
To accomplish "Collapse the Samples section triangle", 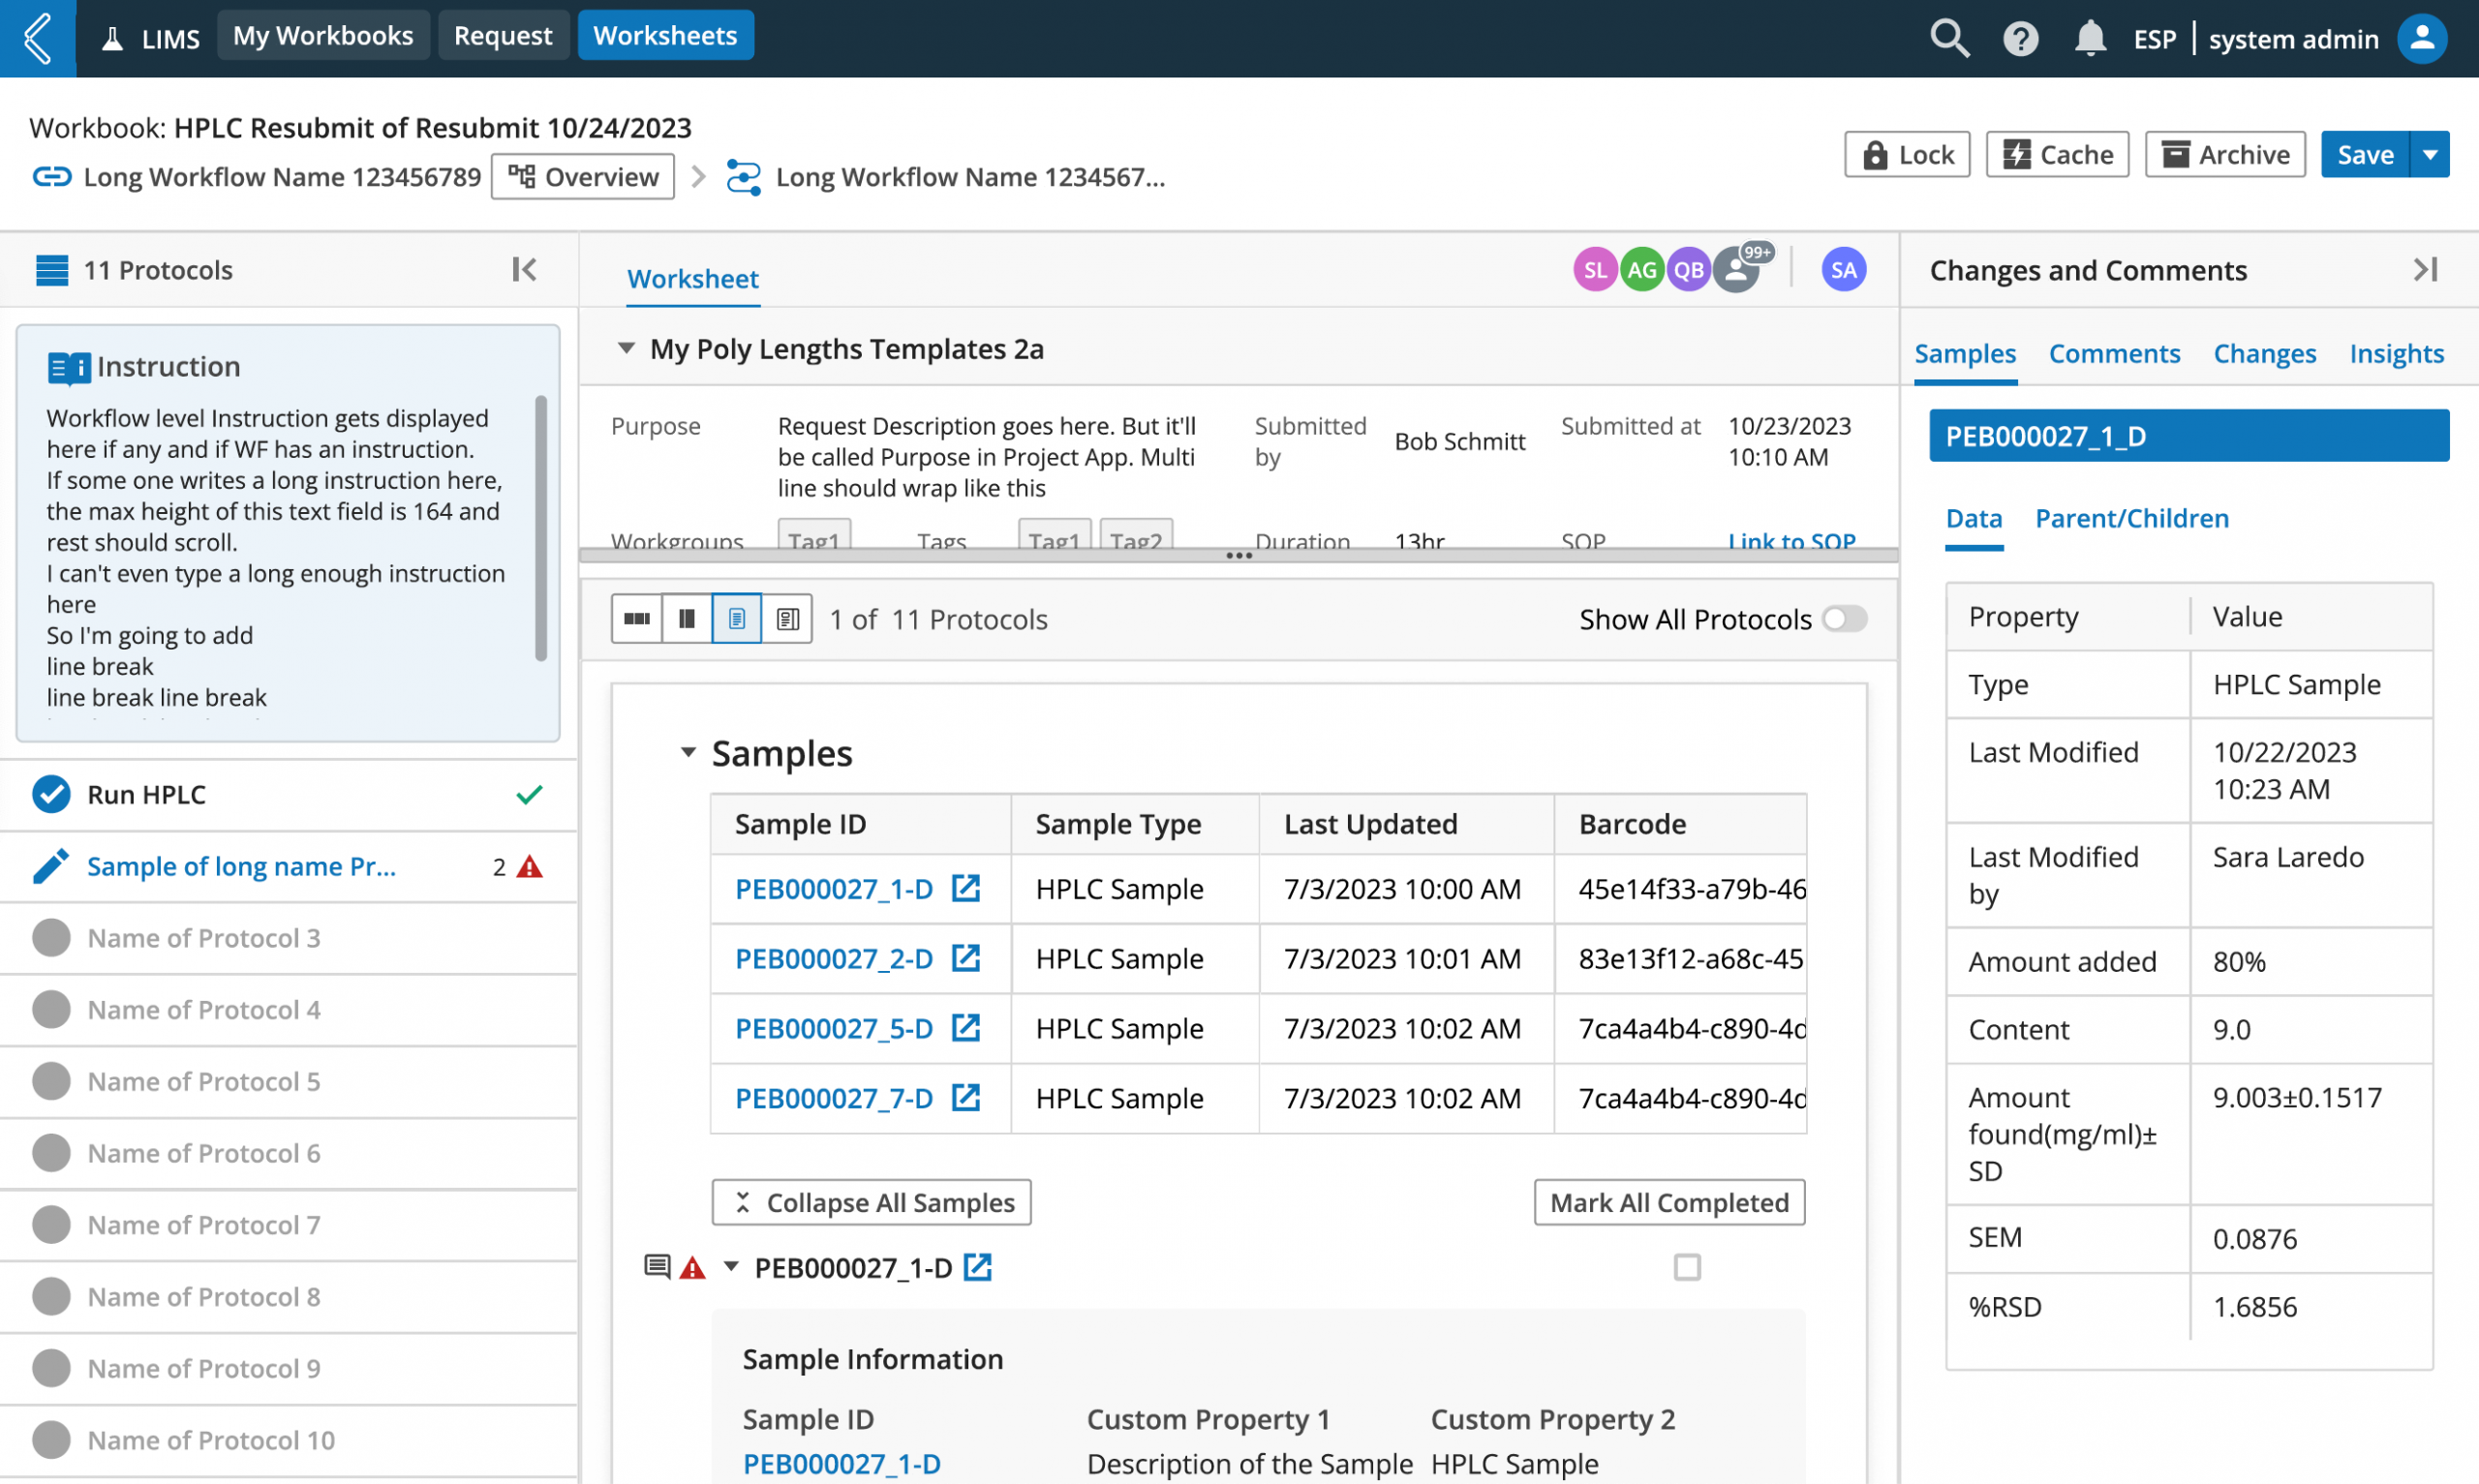I will point(688,752).
